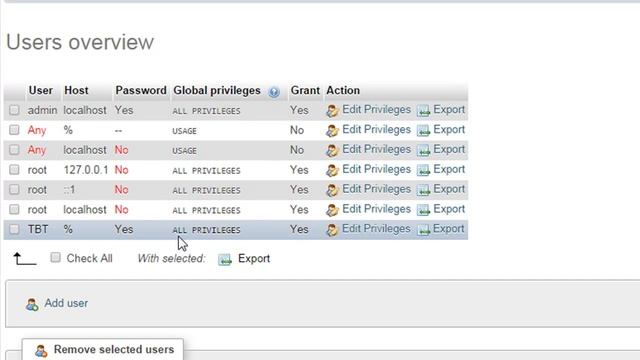Check the root ::1 row checkbox
Image resolution: width=640 pixels, height=360 pixels.
tap(14, 189)
